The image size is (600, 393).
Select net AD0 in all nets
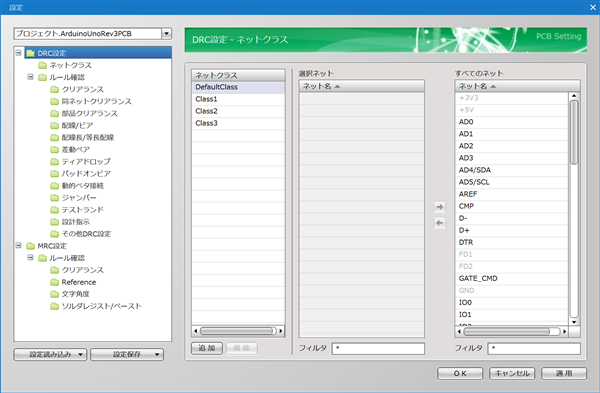point(512,122)
